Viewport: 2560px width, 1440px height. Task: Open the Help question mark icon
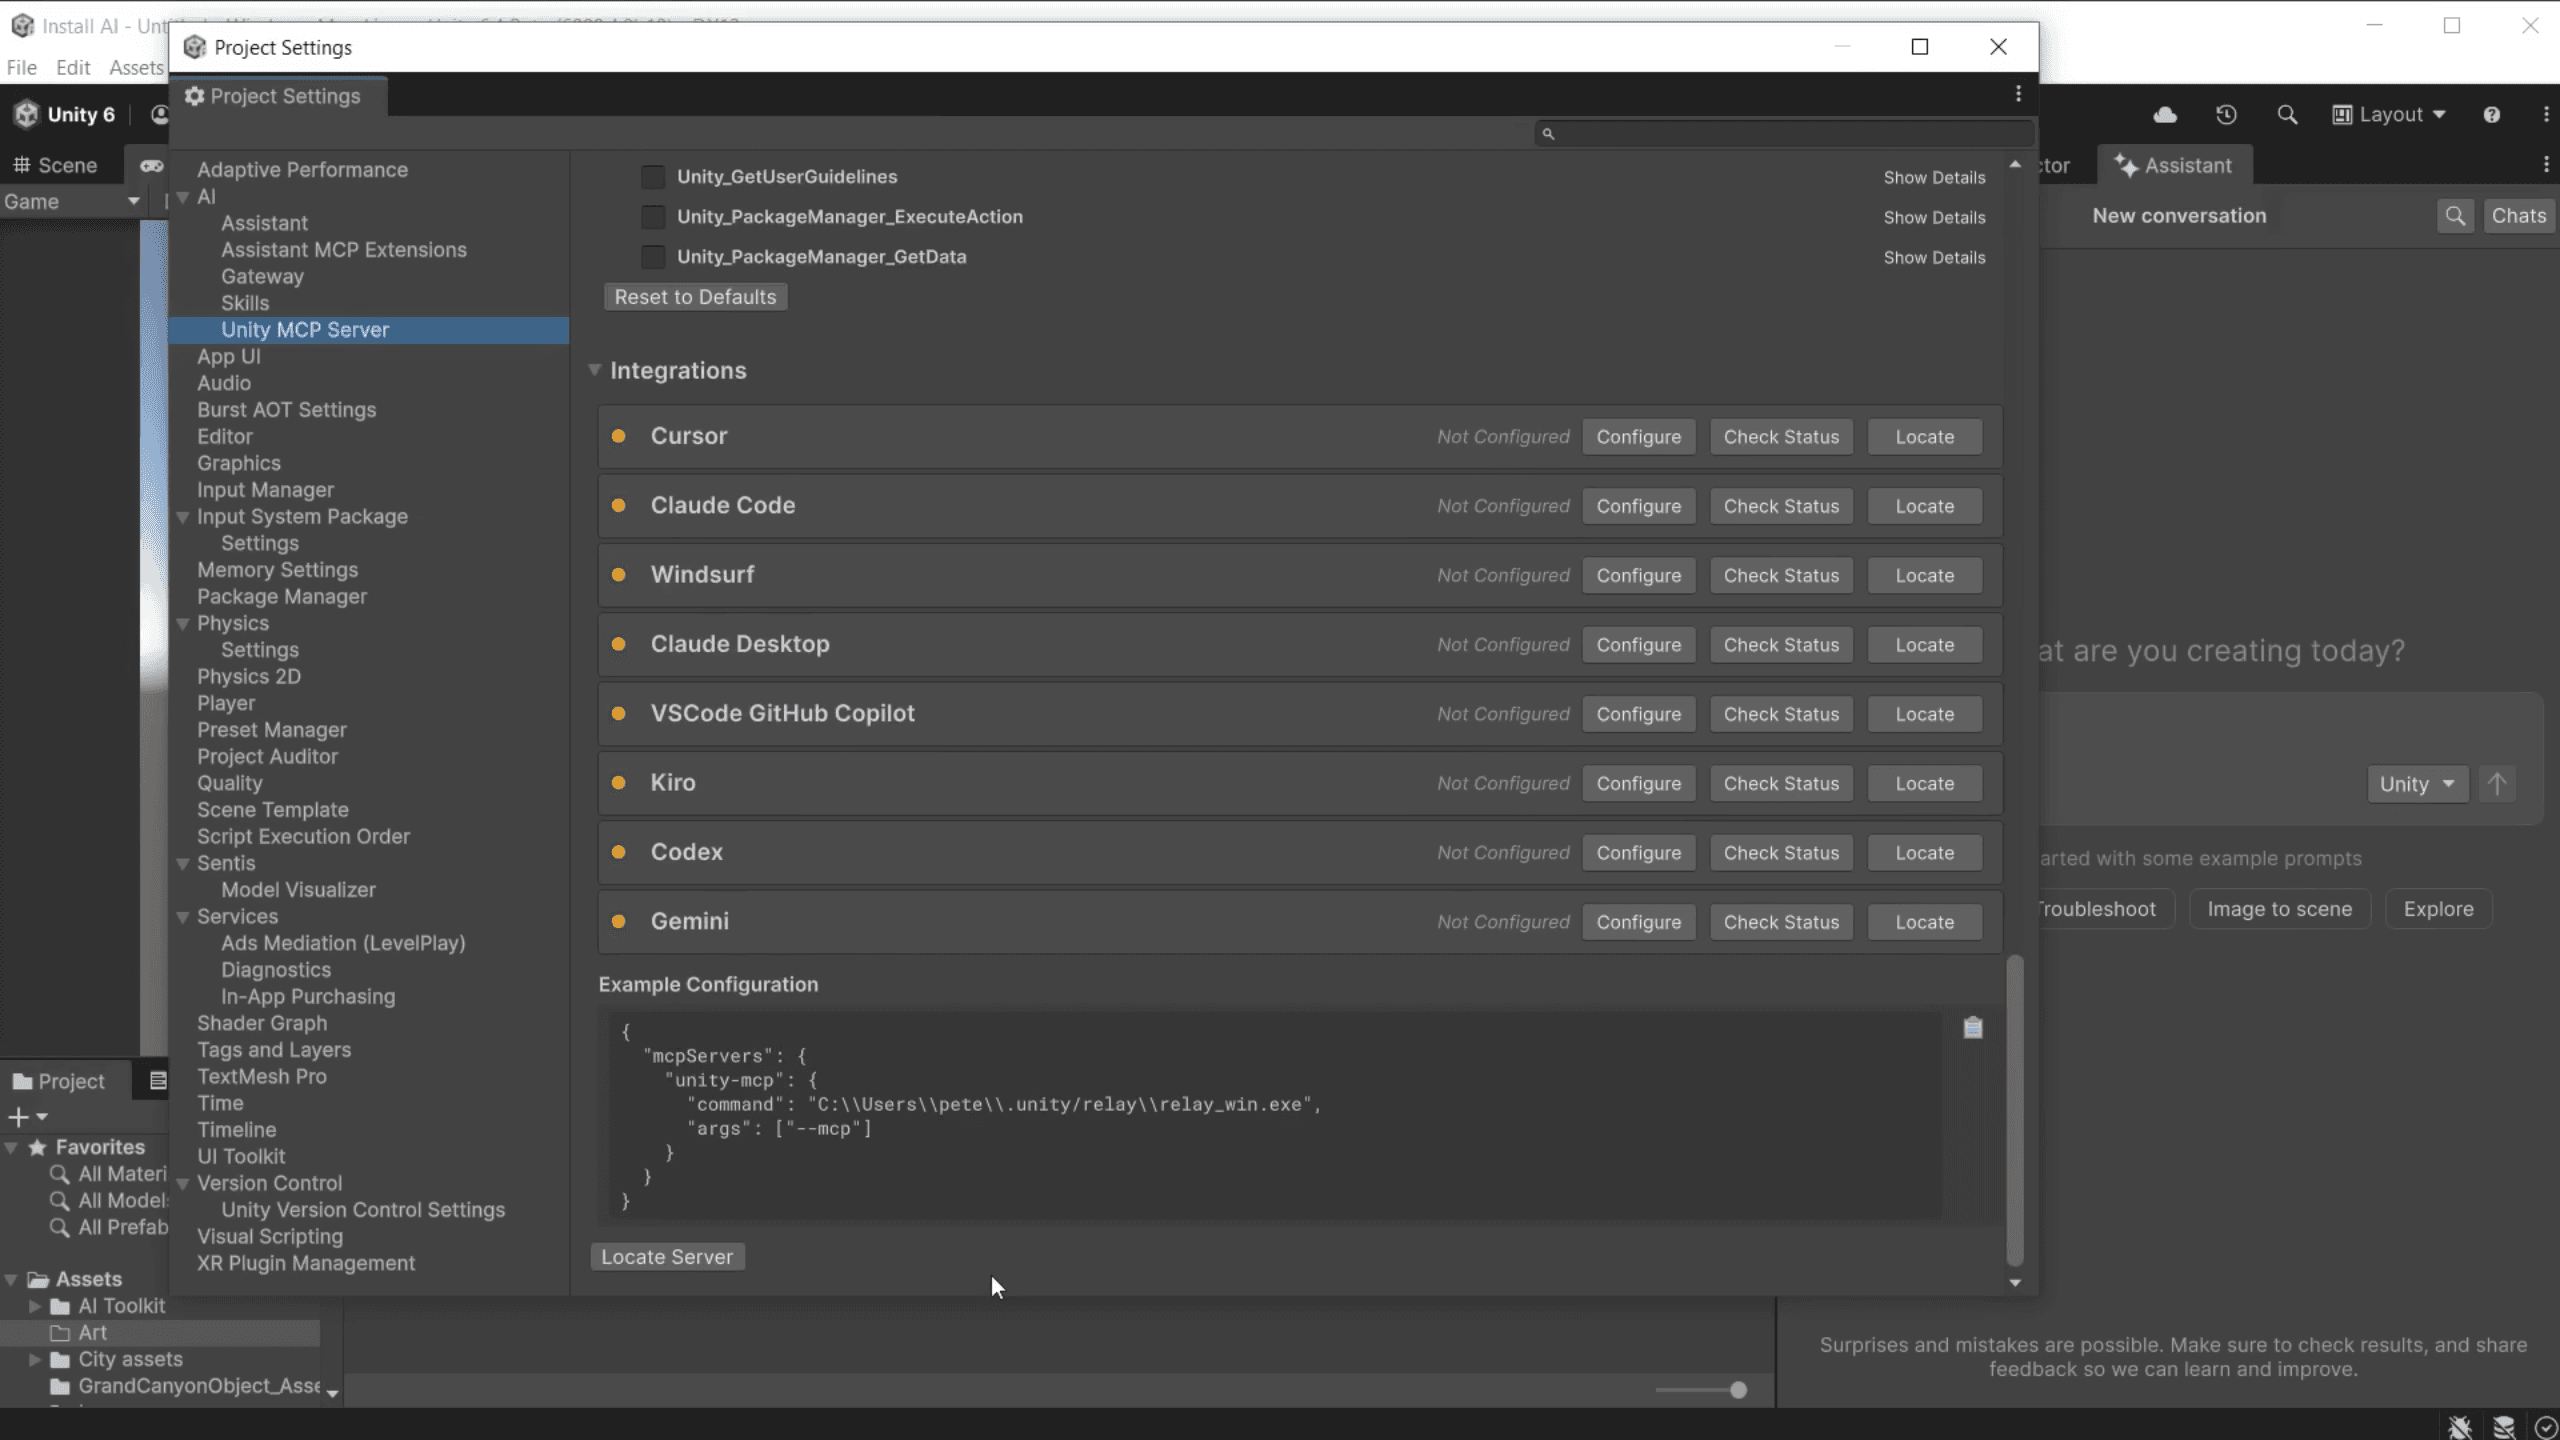[2491, 115]
